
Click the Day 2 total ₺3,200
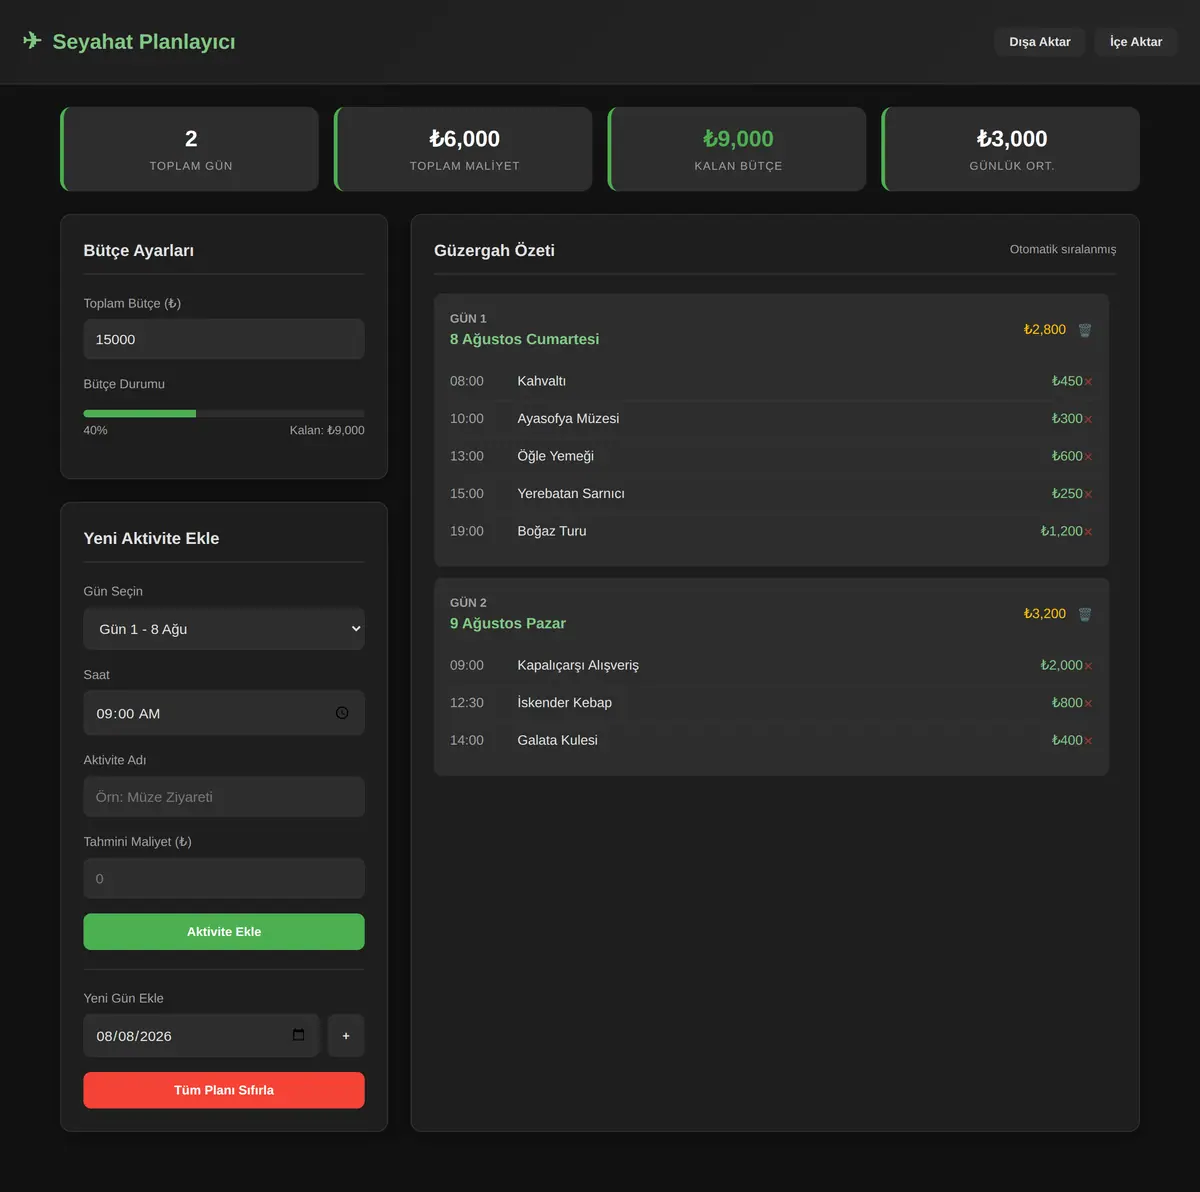[x=1045, y=613]
